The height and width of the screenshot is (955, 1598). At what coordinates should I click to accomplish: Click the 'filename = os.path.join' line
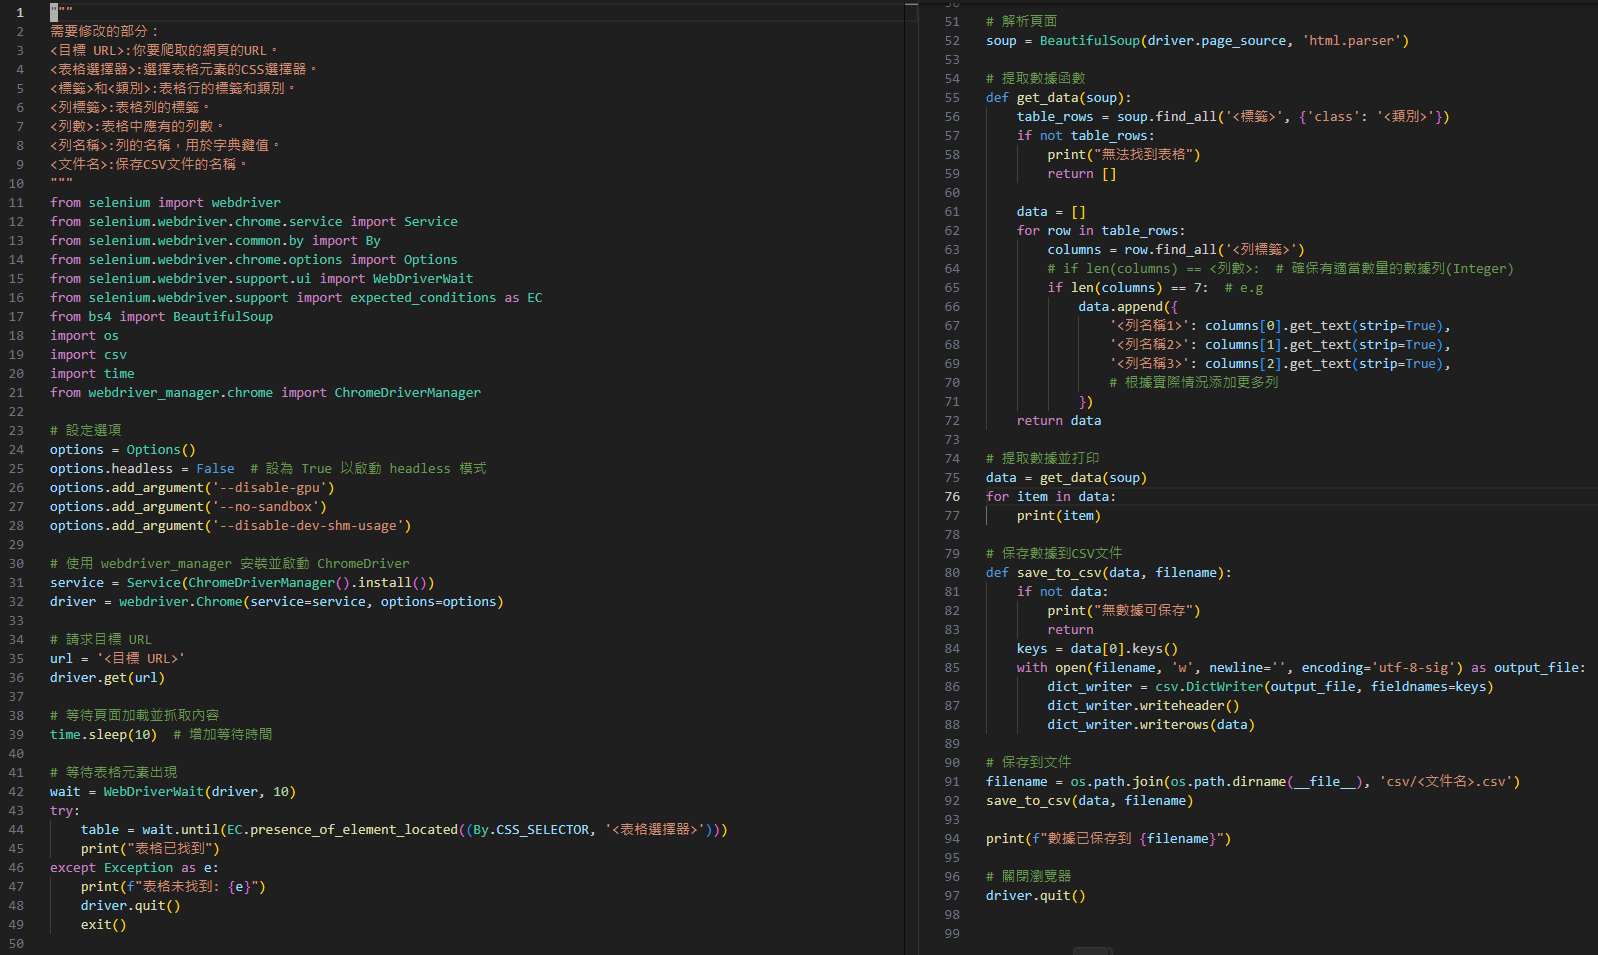pyautogui.click(x=1253, y=781)
